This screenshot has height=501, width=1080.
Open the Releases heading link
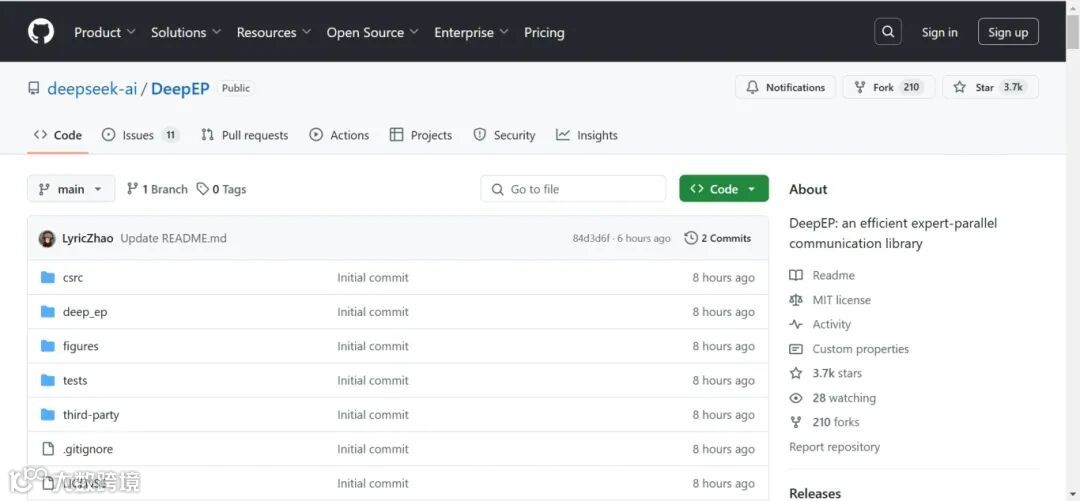[815, 493]
